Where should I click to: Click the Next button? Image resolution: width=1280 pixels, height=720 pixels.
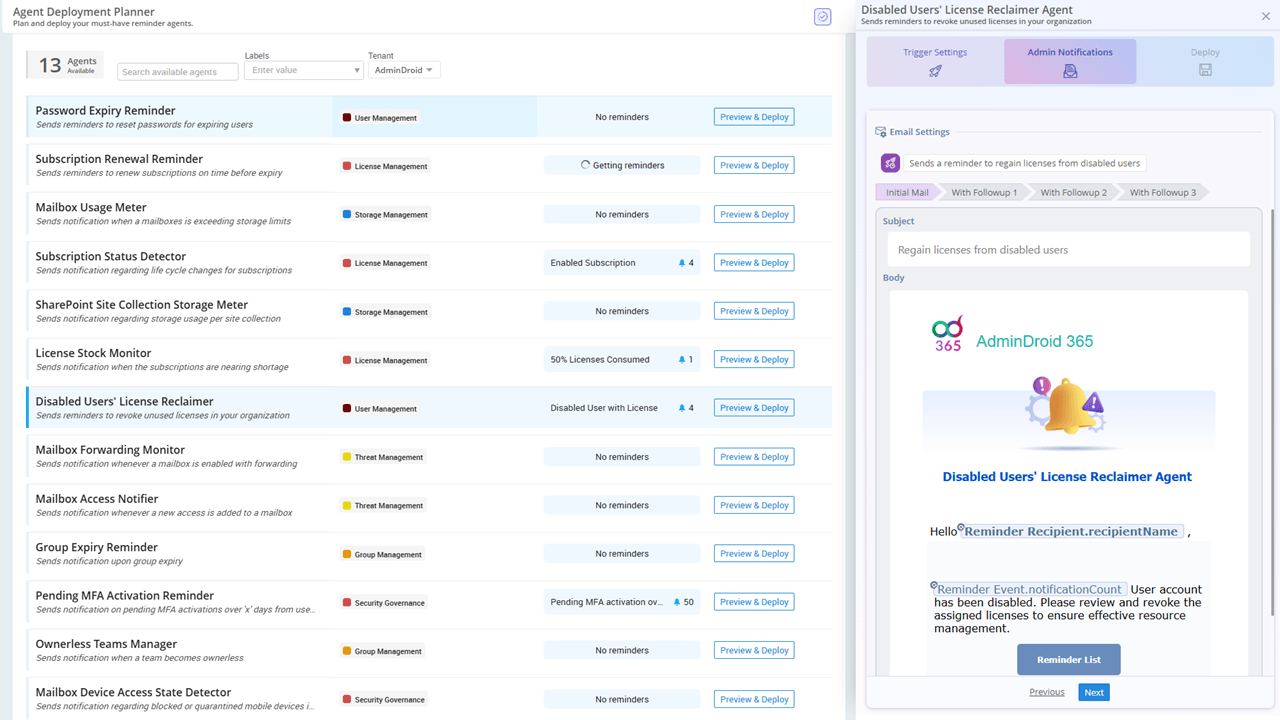(x=1094, y=692)
